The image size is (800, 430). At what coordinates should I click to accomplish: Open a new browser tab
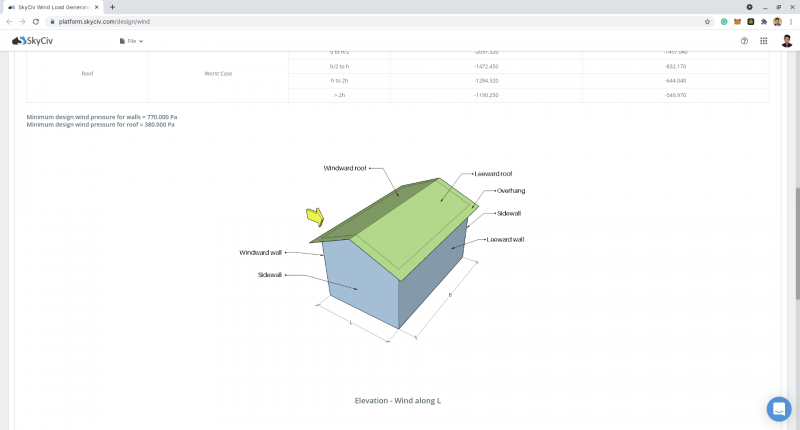(112, 7)
